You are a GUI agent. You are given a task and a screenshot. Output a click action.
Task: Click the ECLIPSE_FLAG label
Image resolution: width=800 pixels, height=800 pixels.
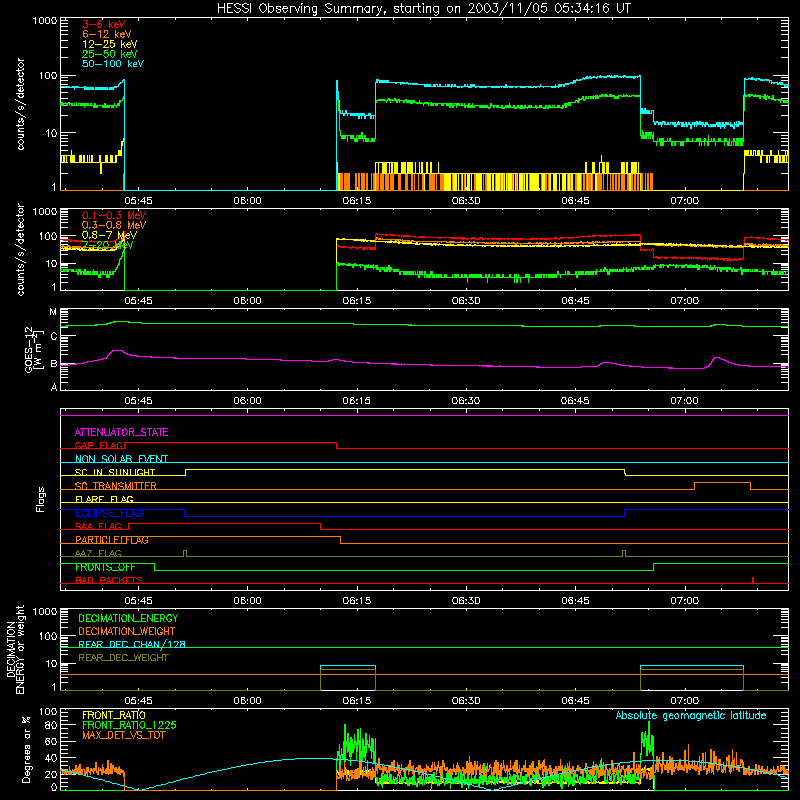tap(109, 513)
